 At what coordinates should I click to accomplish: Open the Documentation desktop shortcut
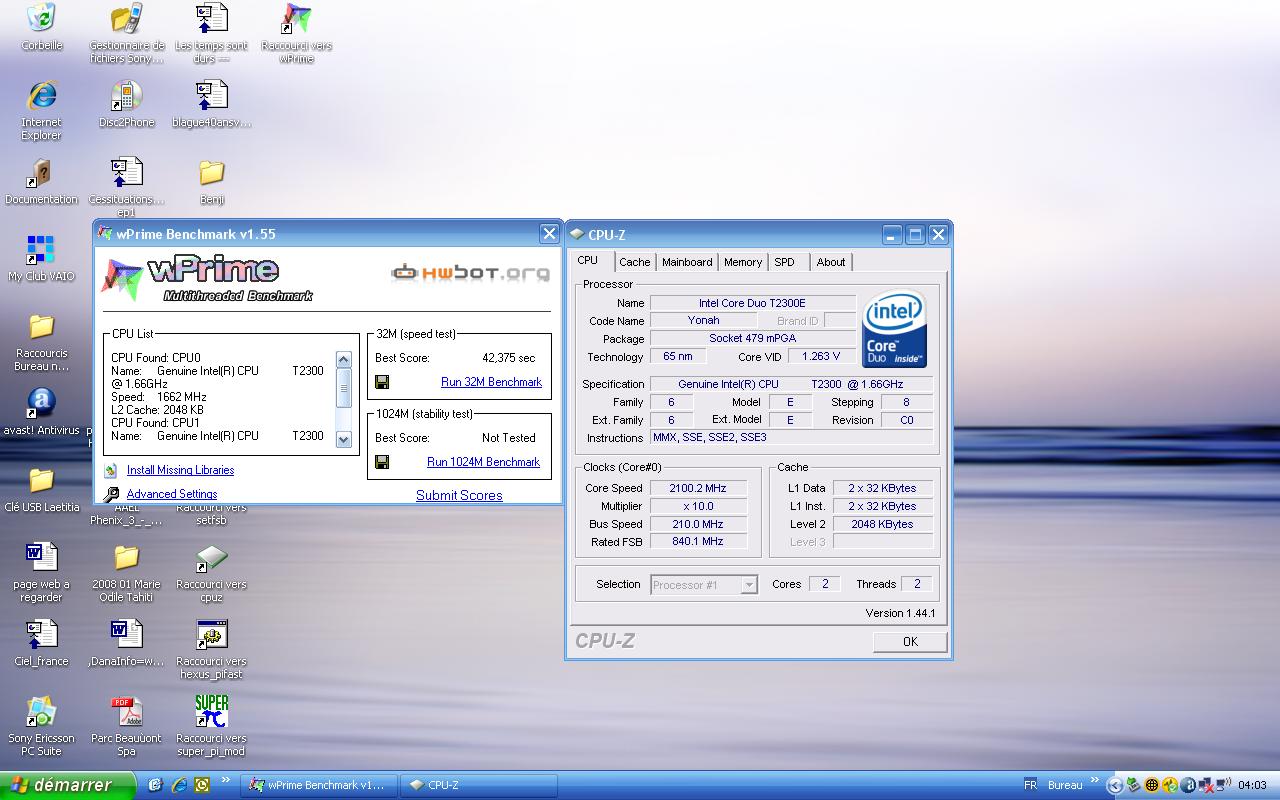[41, 181]
